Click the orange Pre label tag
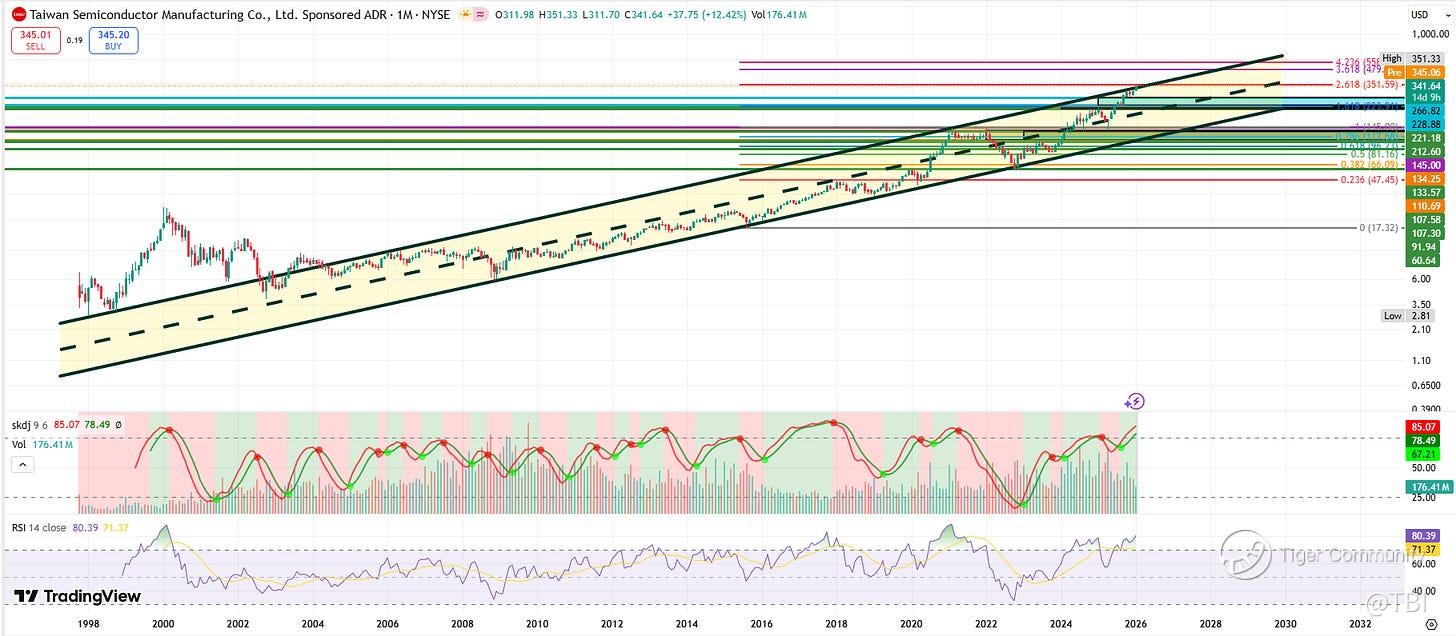Viewport: 1456px width, 636px height. point(1395,73)
